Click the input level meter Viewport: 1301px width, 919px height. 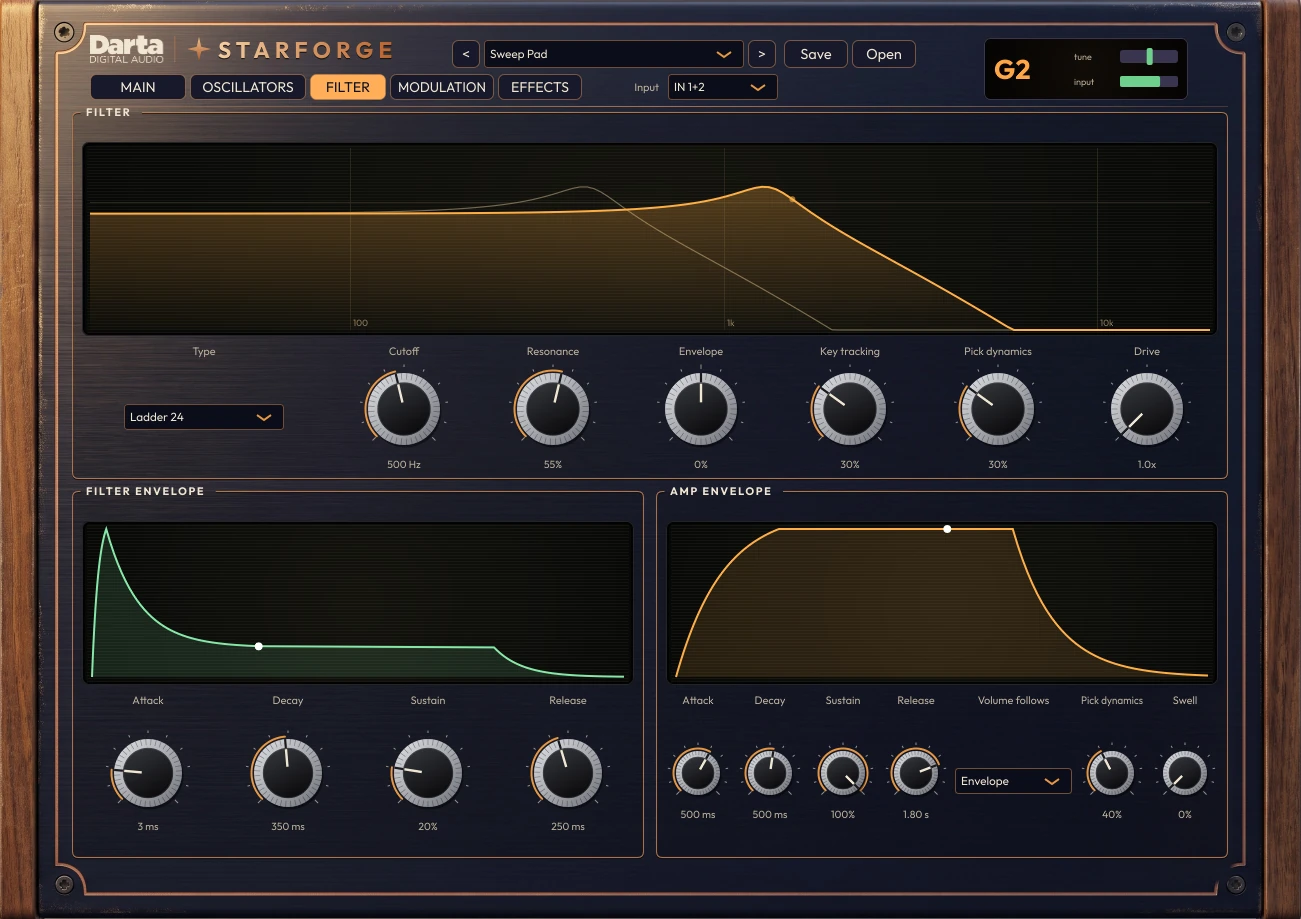point(1149,82)
